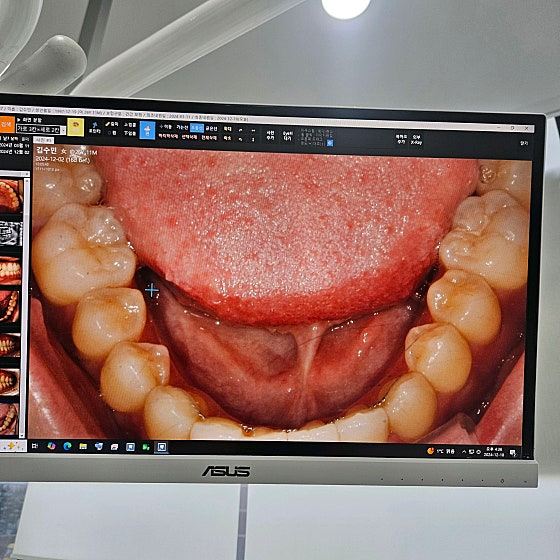Click the first red delete button
The image size is (560, 560).
(x=168, y=136)
